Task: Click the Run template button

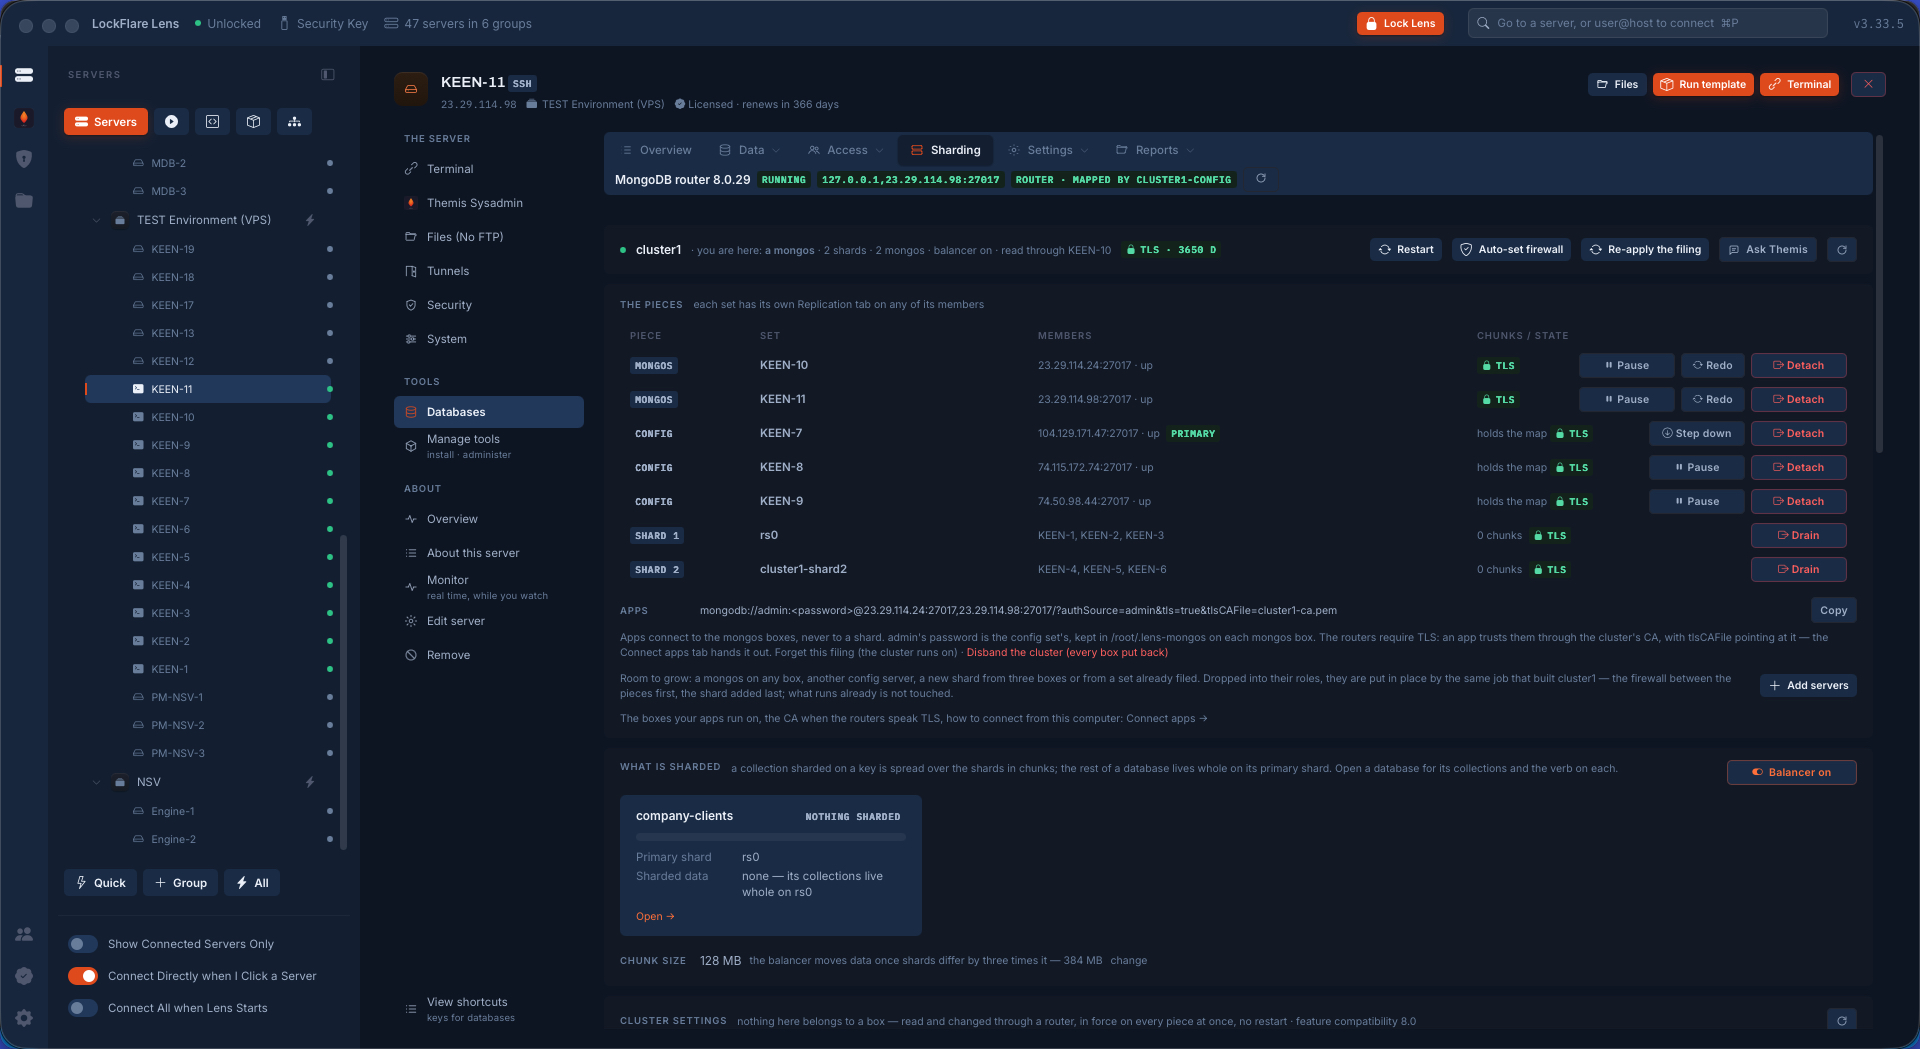Action: (x=1703, y=85)
